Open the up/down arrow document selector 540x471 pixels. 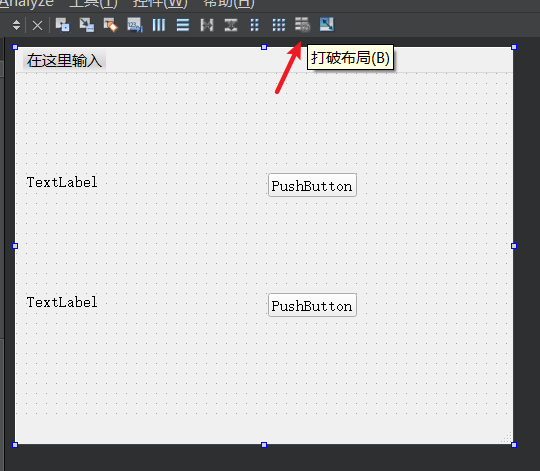point(16,25)
